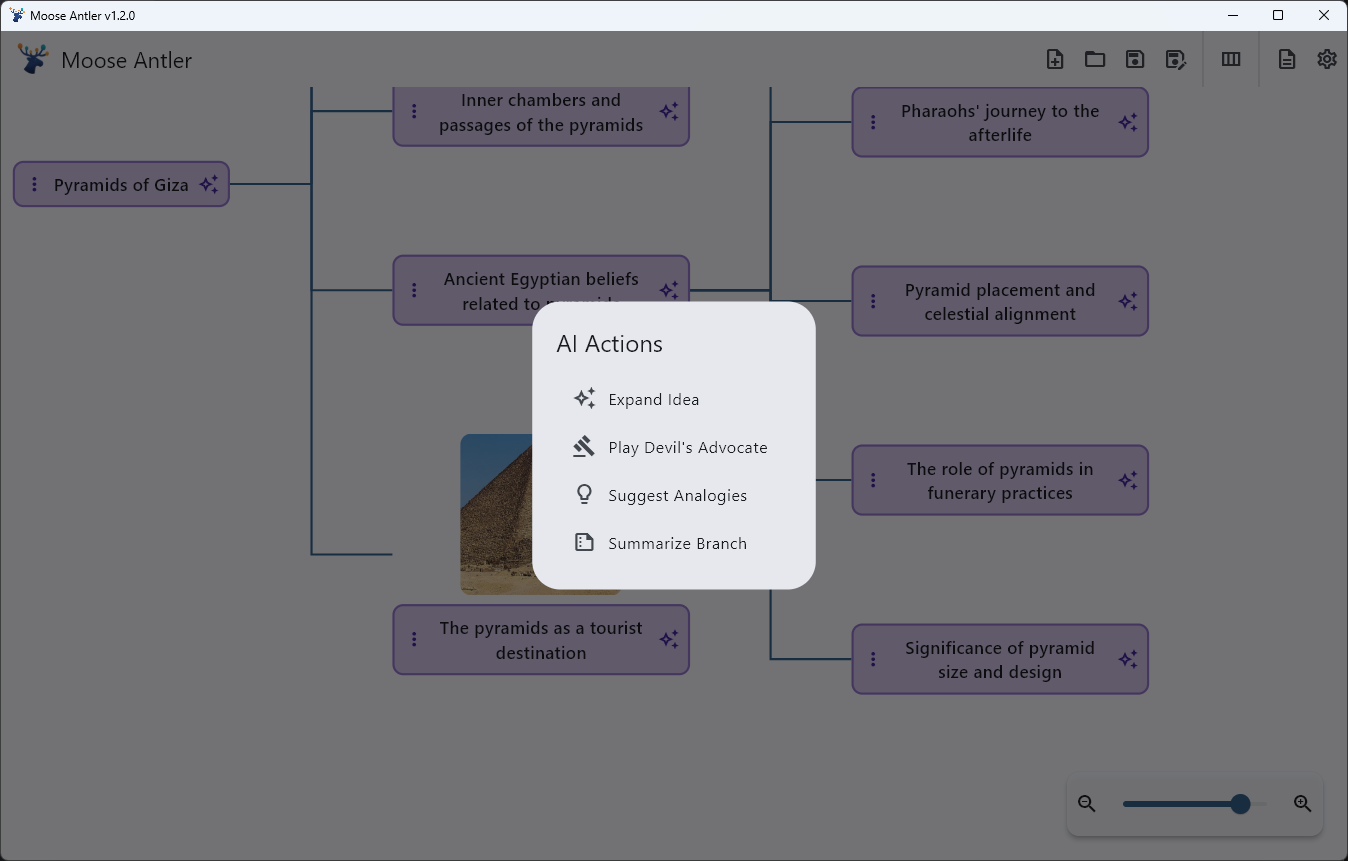Save the mind map with the save icon
1348x861 pixels.
[x=1135, y=60]
